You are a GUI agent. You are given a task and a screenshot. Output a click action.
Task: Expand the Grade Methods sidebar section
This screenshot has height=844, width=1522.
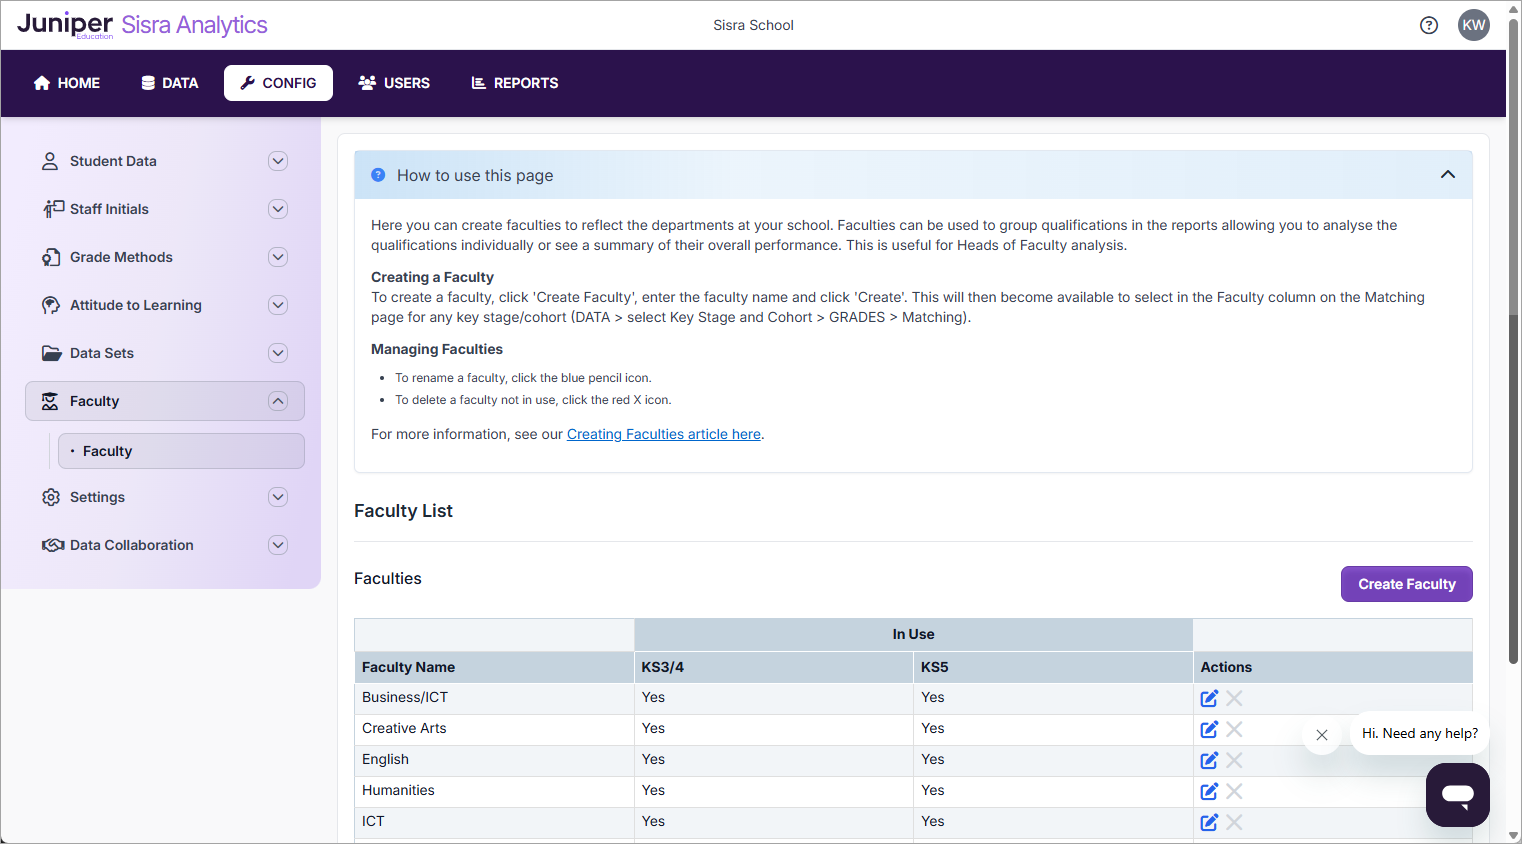click(278, 257)
